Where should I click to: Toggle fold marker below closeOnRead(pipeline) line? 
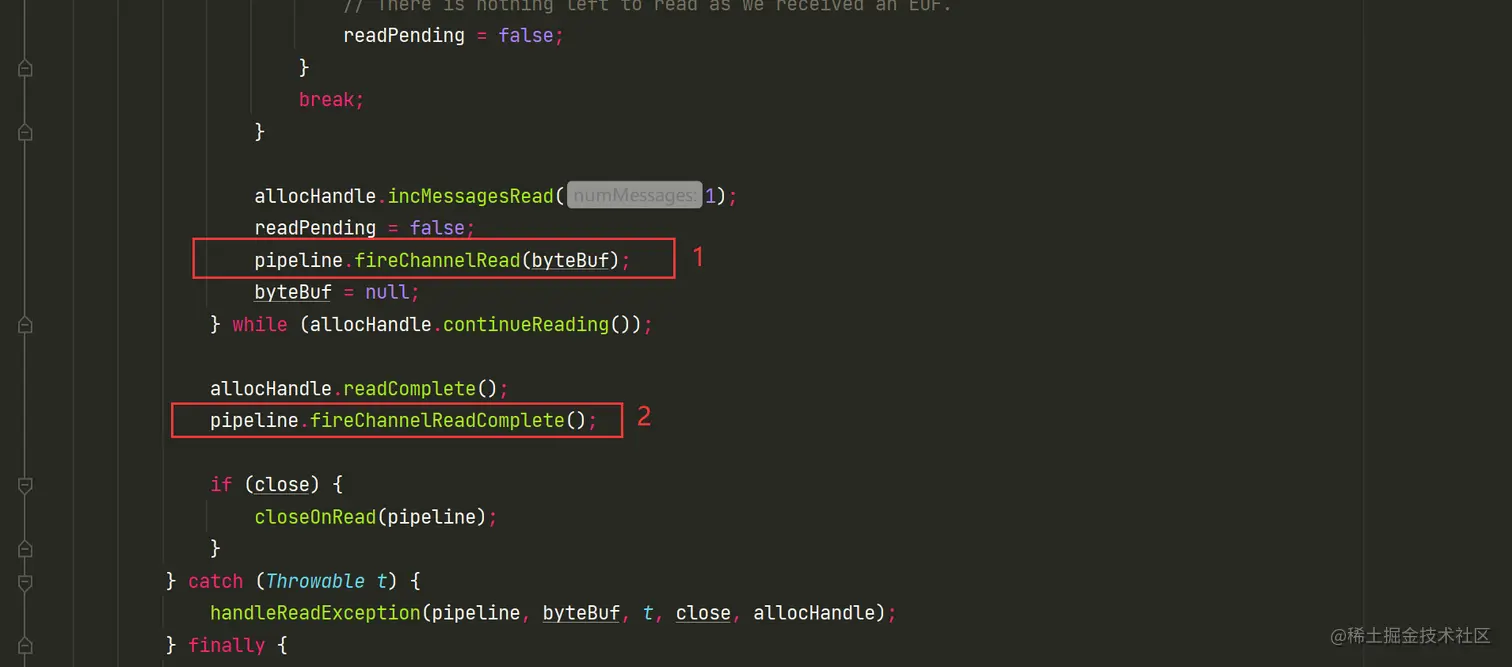[25, 548]
